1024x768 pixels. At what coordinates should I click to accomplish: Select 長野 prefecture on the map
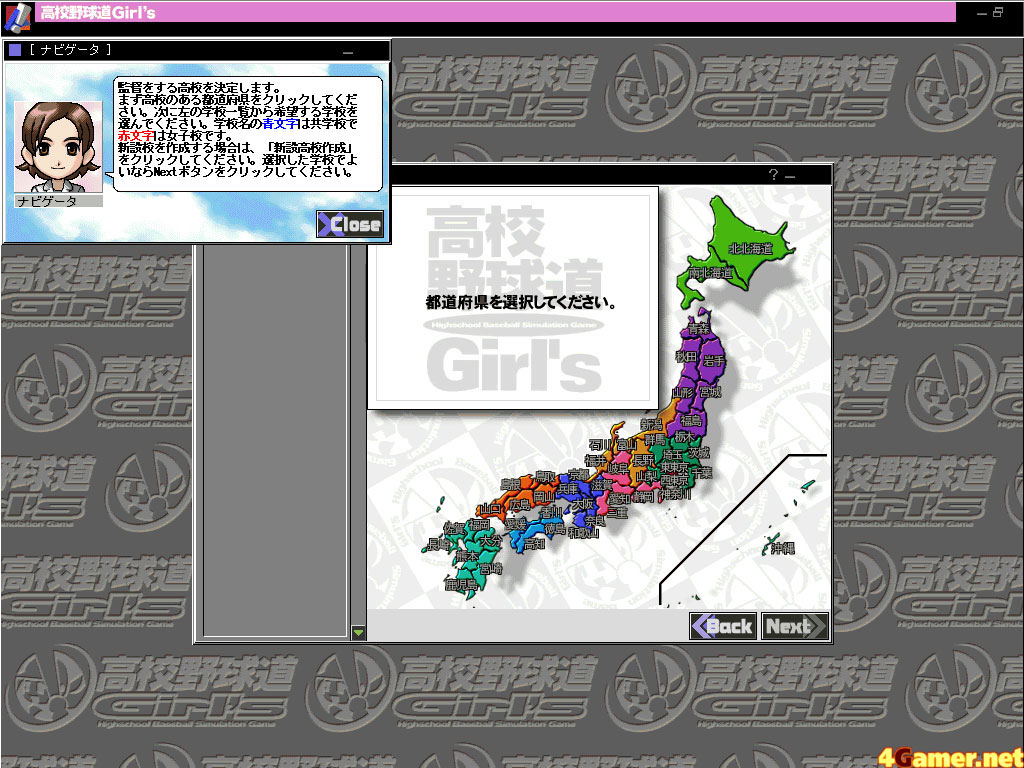[x=643, y=460]
